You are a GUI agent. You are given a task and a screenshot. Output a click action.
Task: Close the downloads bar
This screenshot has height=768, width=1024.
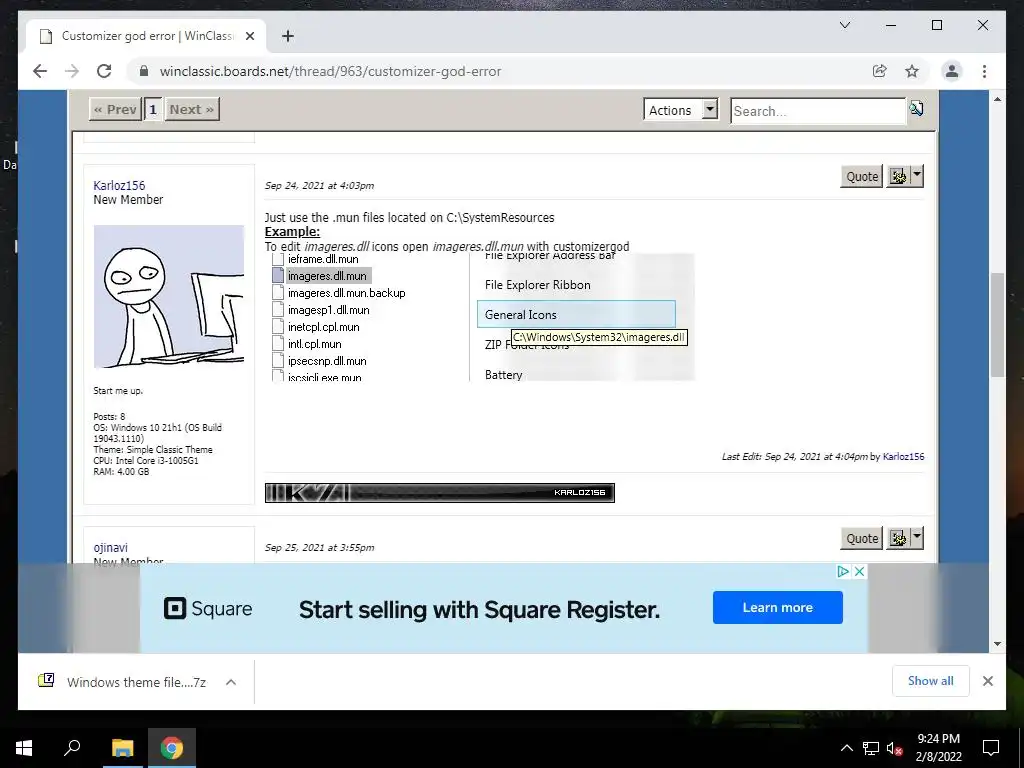(x=987, y=681)
